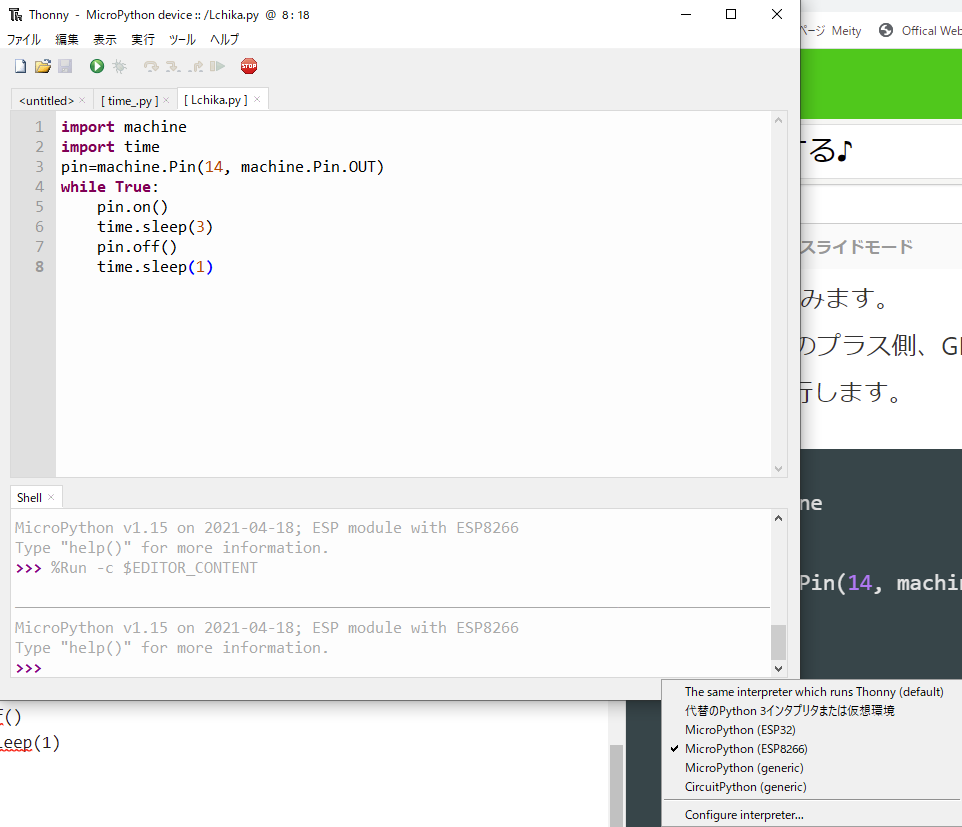962x827 pixels.
Task: Close the Shell panel tab
Action: coord(51,497)
